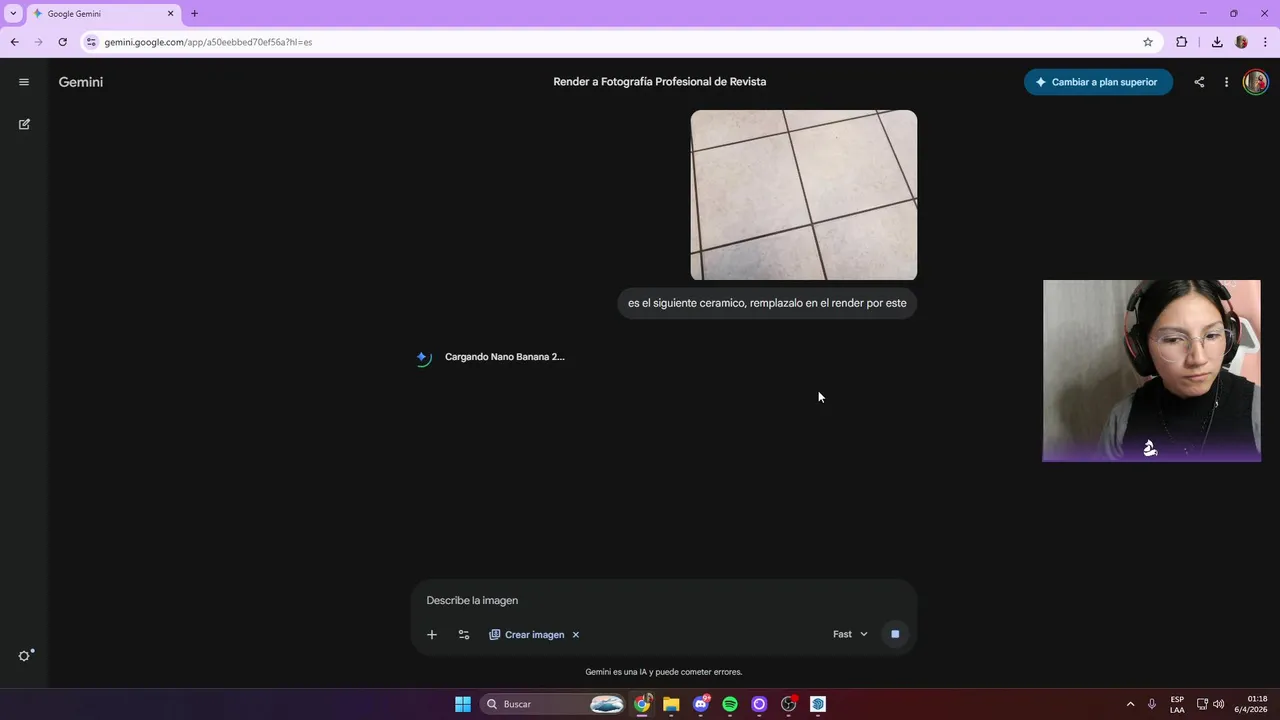Focus the Describe la imagen prompt field
This screenshot has height=720, width=1280.
click(663, 600)
